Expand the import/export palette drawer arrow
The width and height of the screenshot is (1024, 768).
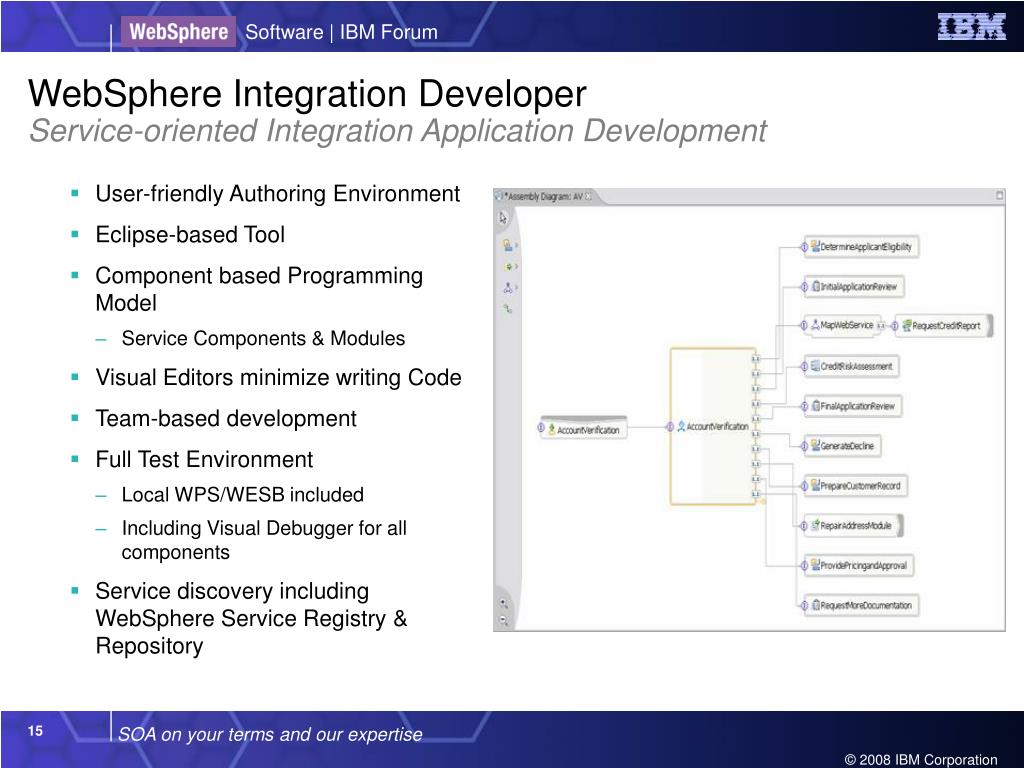point(516,266)
